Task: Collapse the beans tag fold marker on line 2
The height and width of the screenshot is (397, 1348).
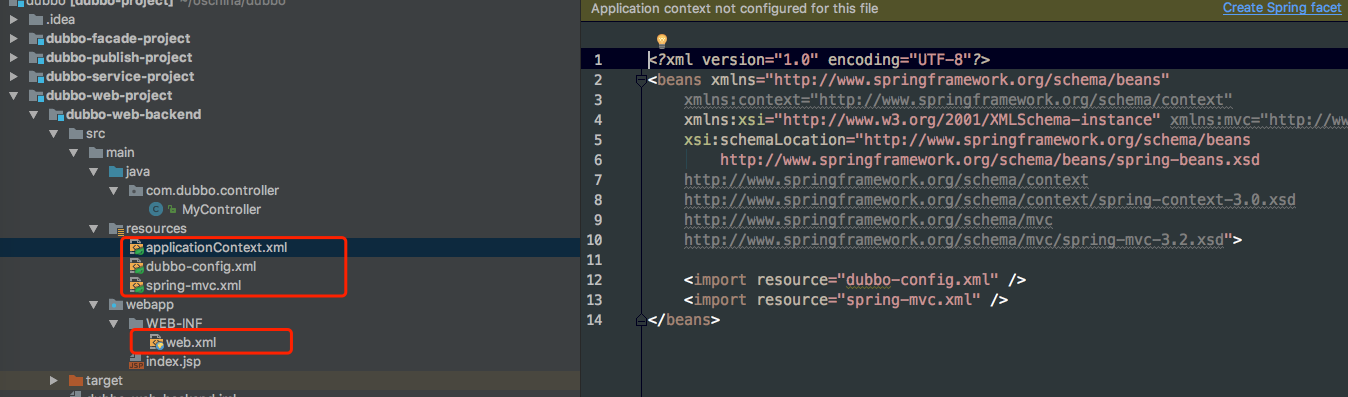Action: [641, 80]
